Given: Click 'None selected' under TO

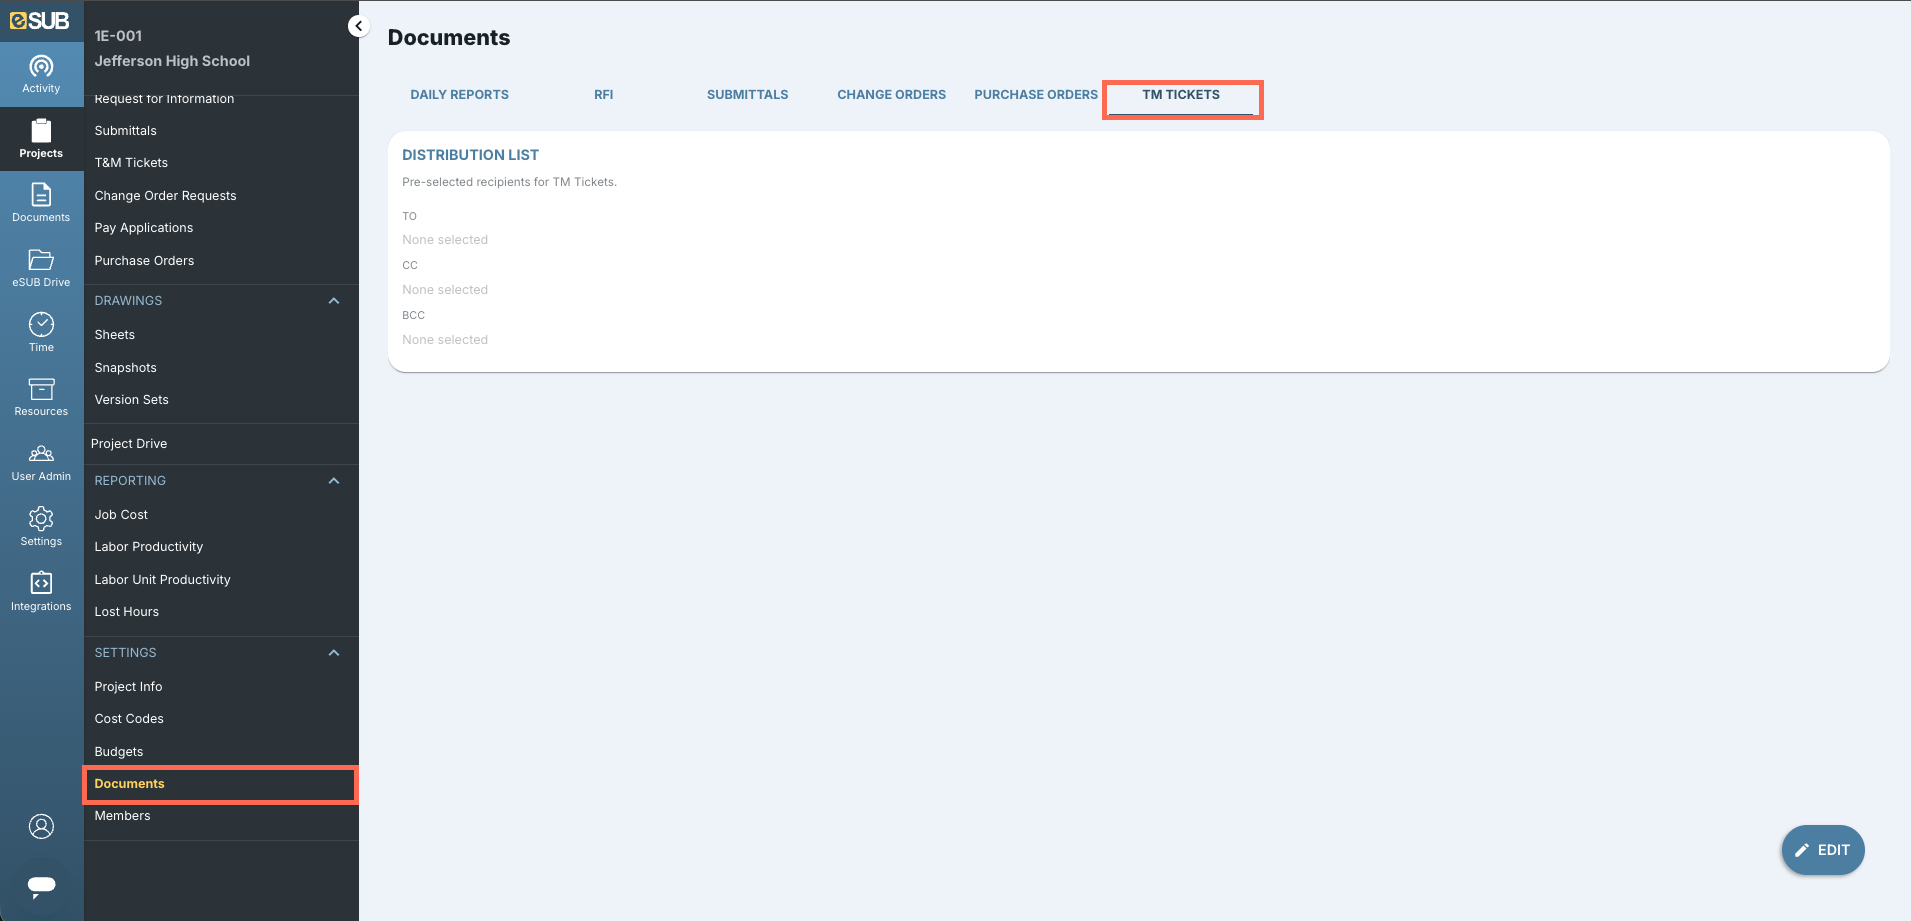Looking at the screenshot, I should (x=445, y=240).
